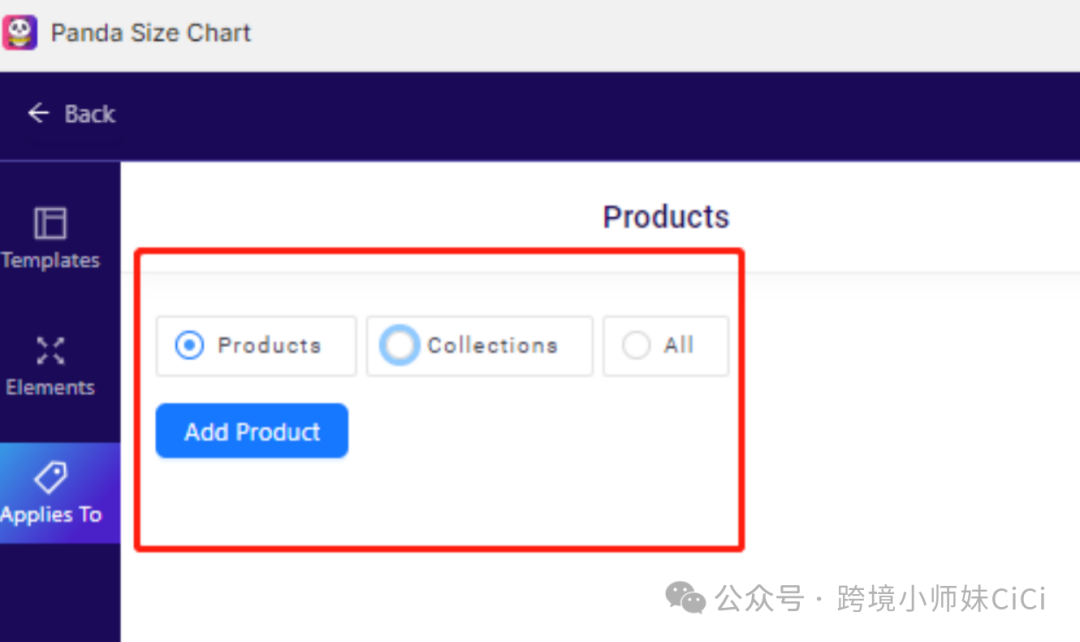The image size is (1080, 642).
Task: Click the Panda Size Chart app logo
Action: click(x=19, y=32)
